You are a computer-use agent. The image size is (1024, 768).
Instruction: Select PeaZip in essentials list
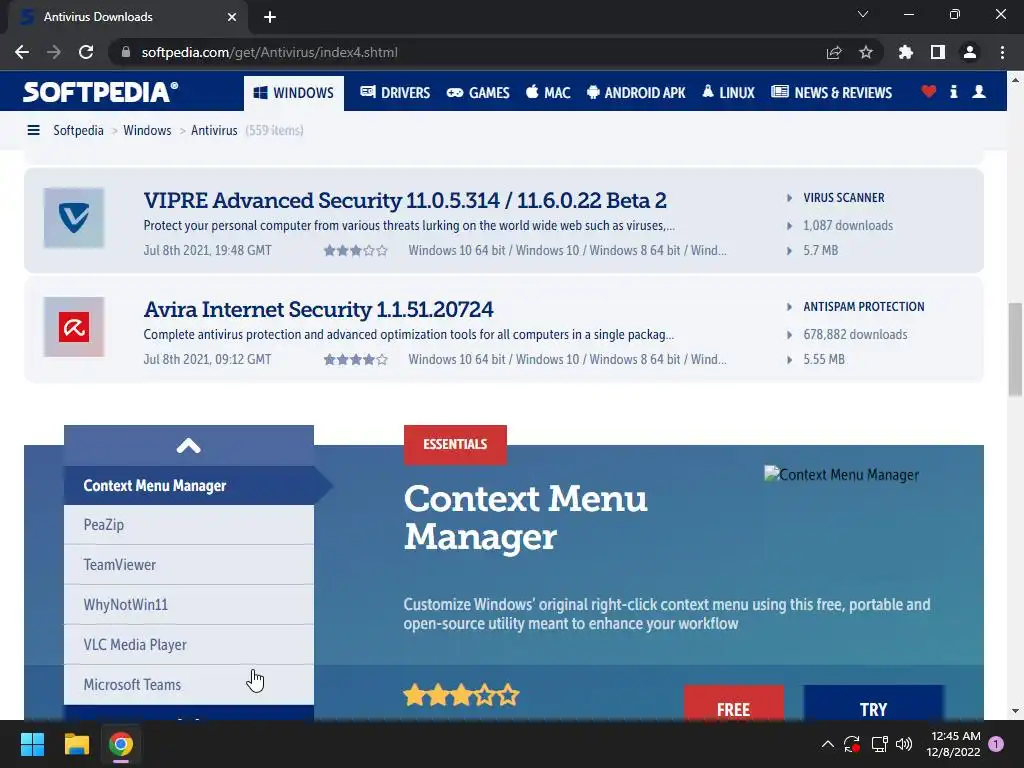(x=189, y=525)
